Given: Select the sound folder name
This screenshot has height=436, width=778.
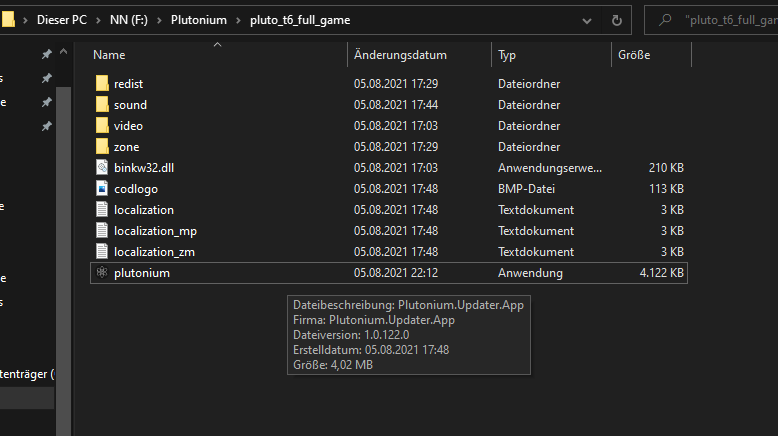Looking at the screenshot, I should tap(130, 105).
